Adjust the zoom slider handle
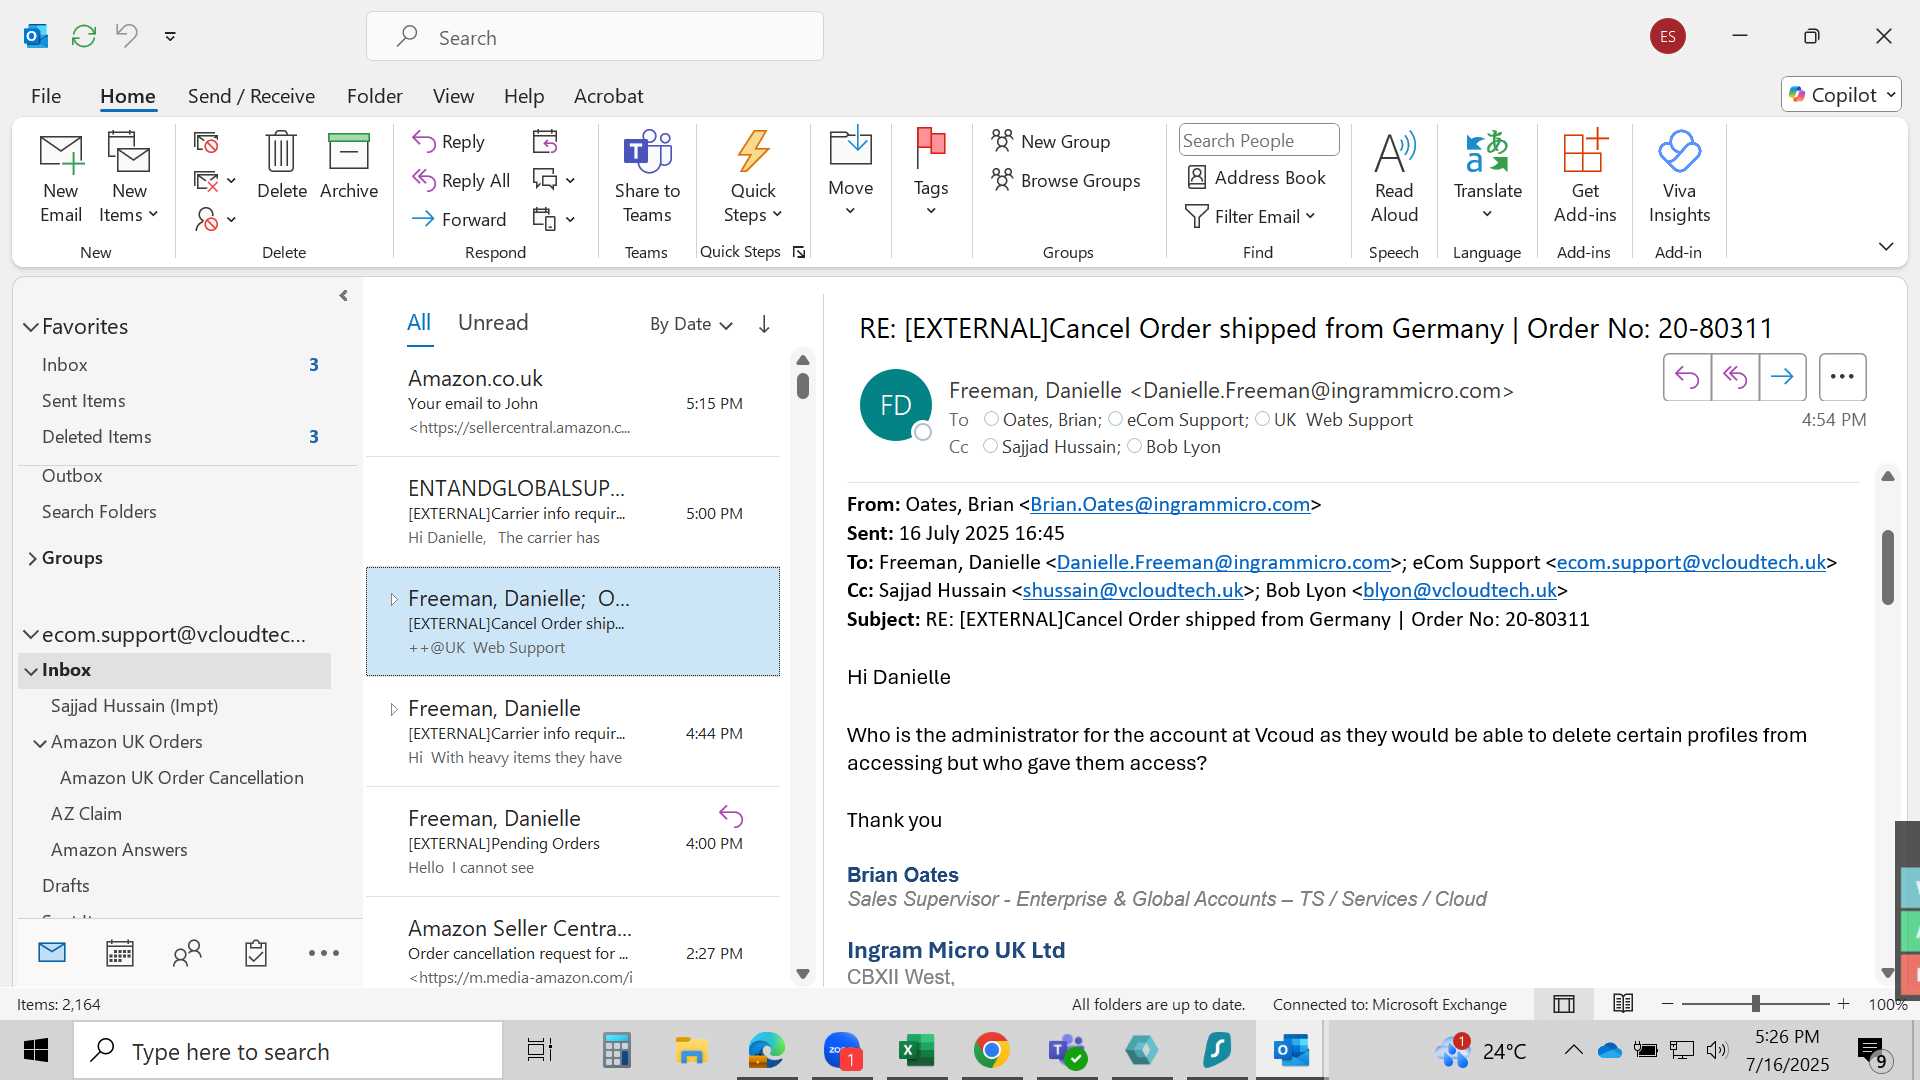 coord(1755,1003)
